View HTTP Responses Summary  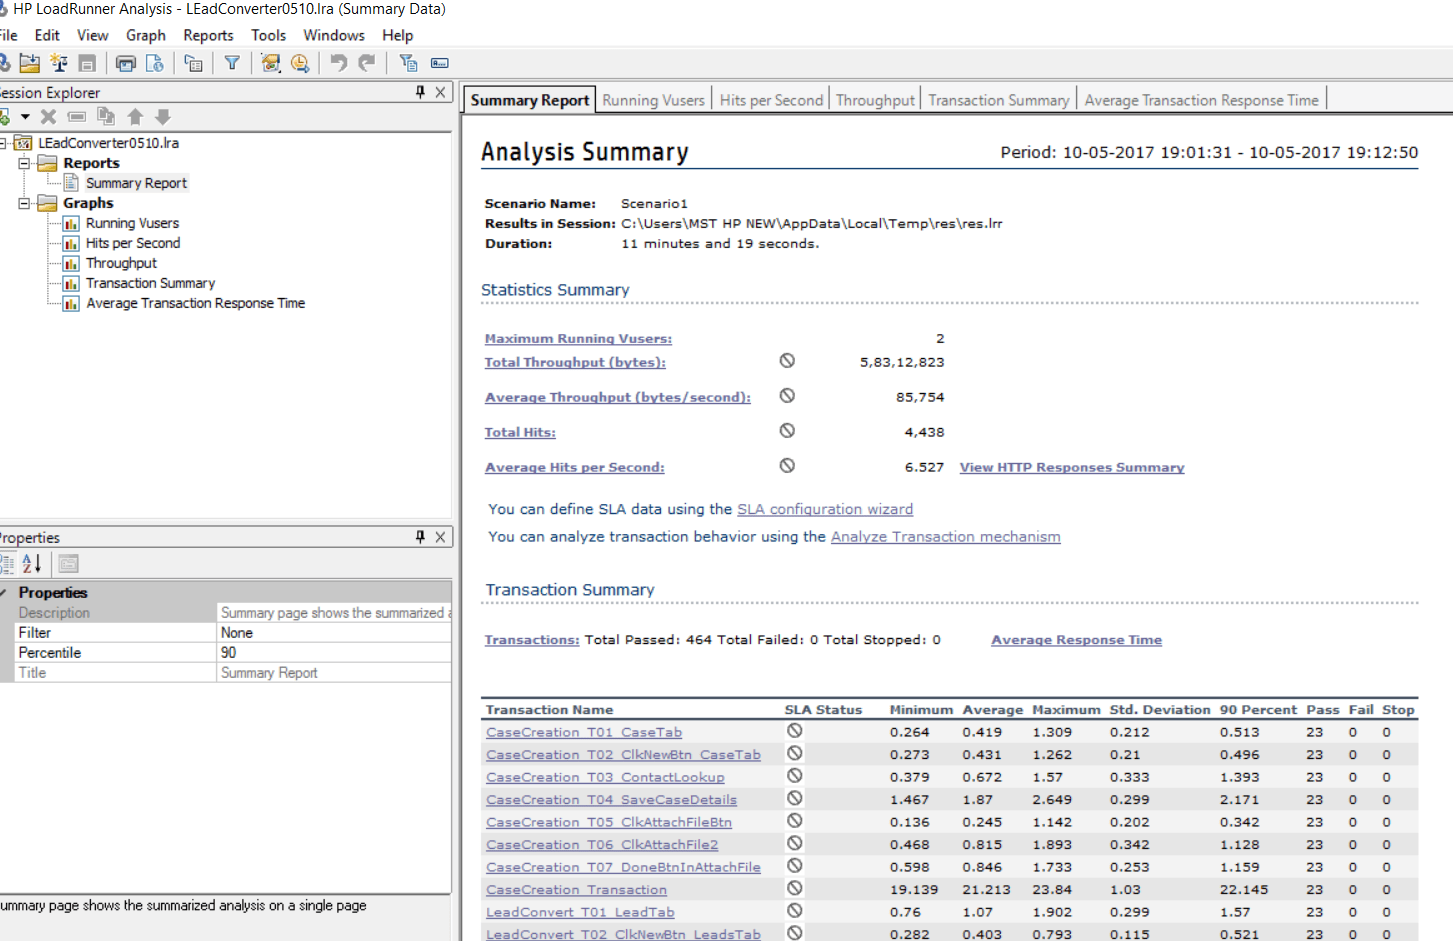click(x=1071, y=467)
